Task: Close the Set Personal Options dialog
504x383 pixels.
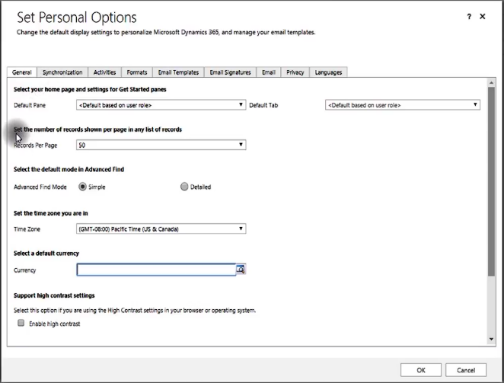Action: [x=482, y=16]
